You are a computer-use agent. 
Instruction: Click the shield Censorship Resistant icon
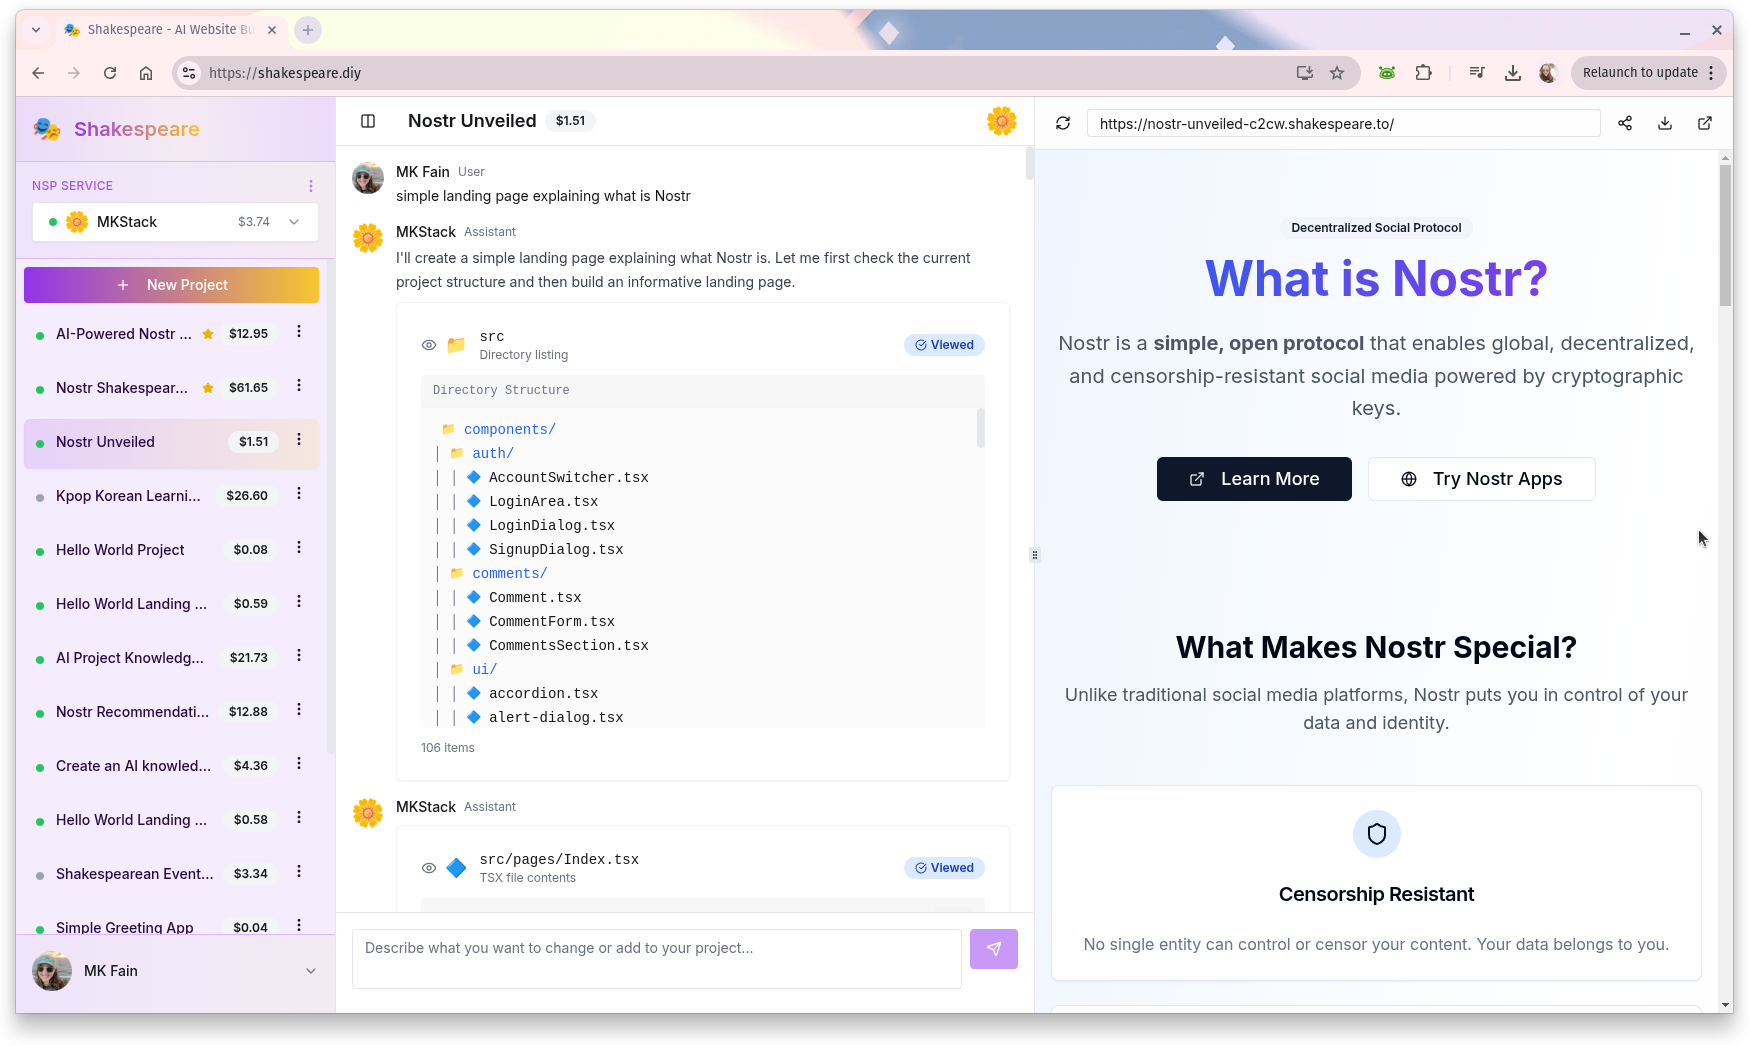(1376, 834)
